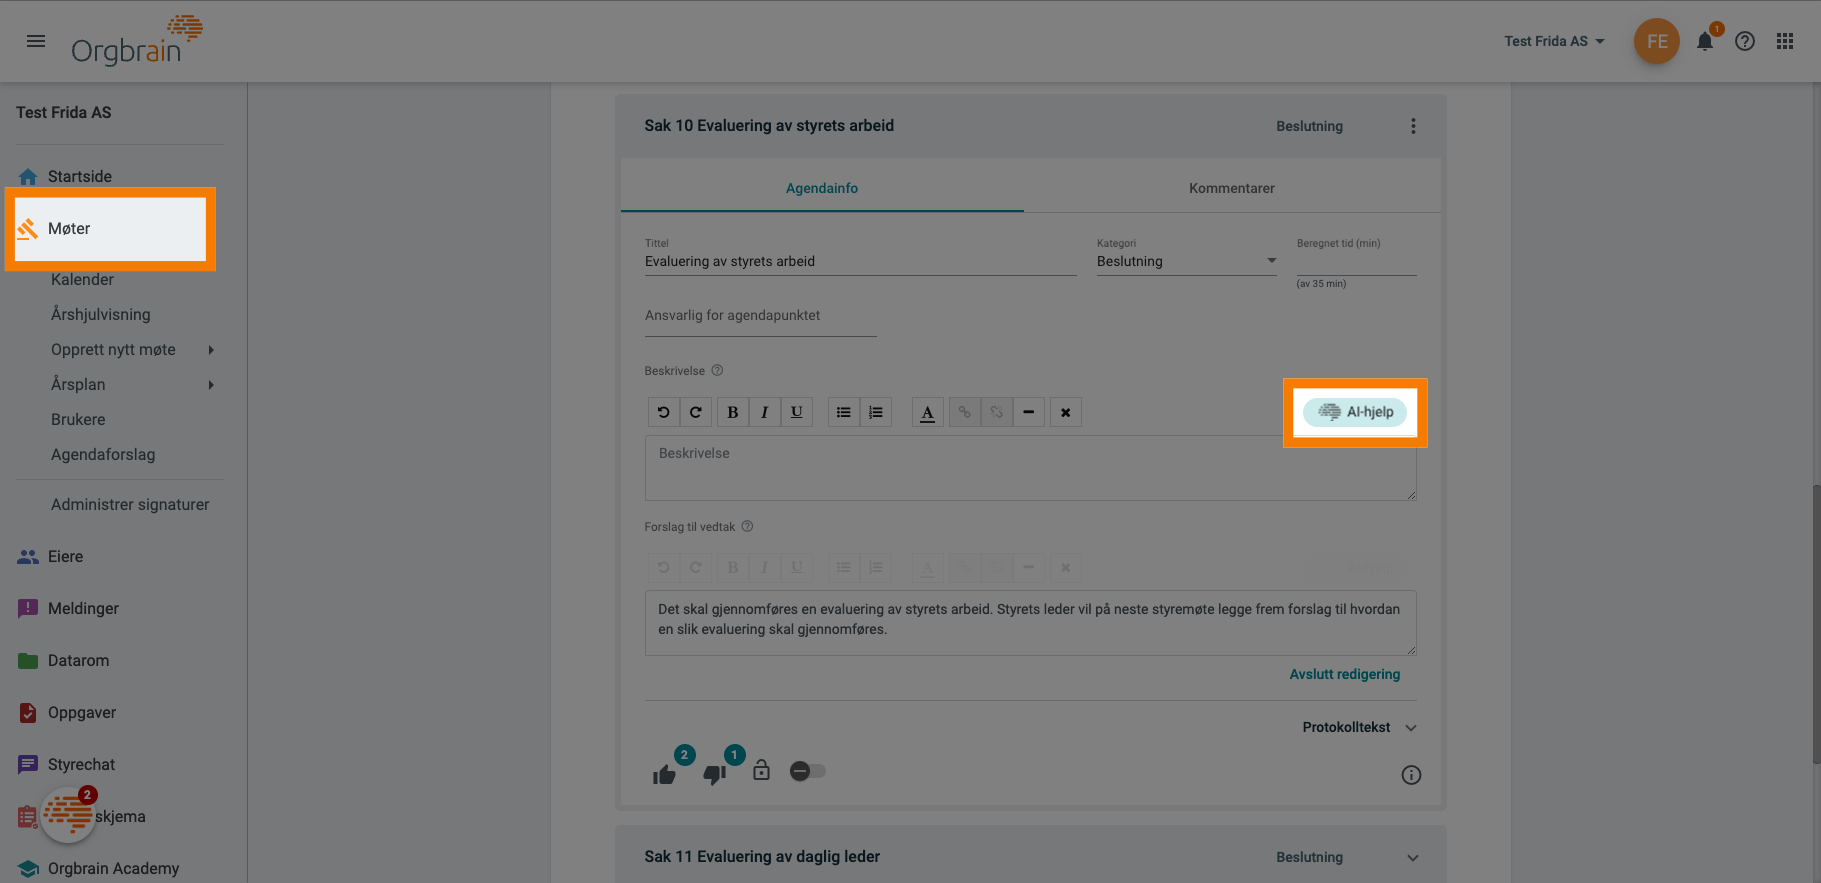Insert bulleted list in Beskrivelse toolbar
1821x883 pixels.
point(843,412)
